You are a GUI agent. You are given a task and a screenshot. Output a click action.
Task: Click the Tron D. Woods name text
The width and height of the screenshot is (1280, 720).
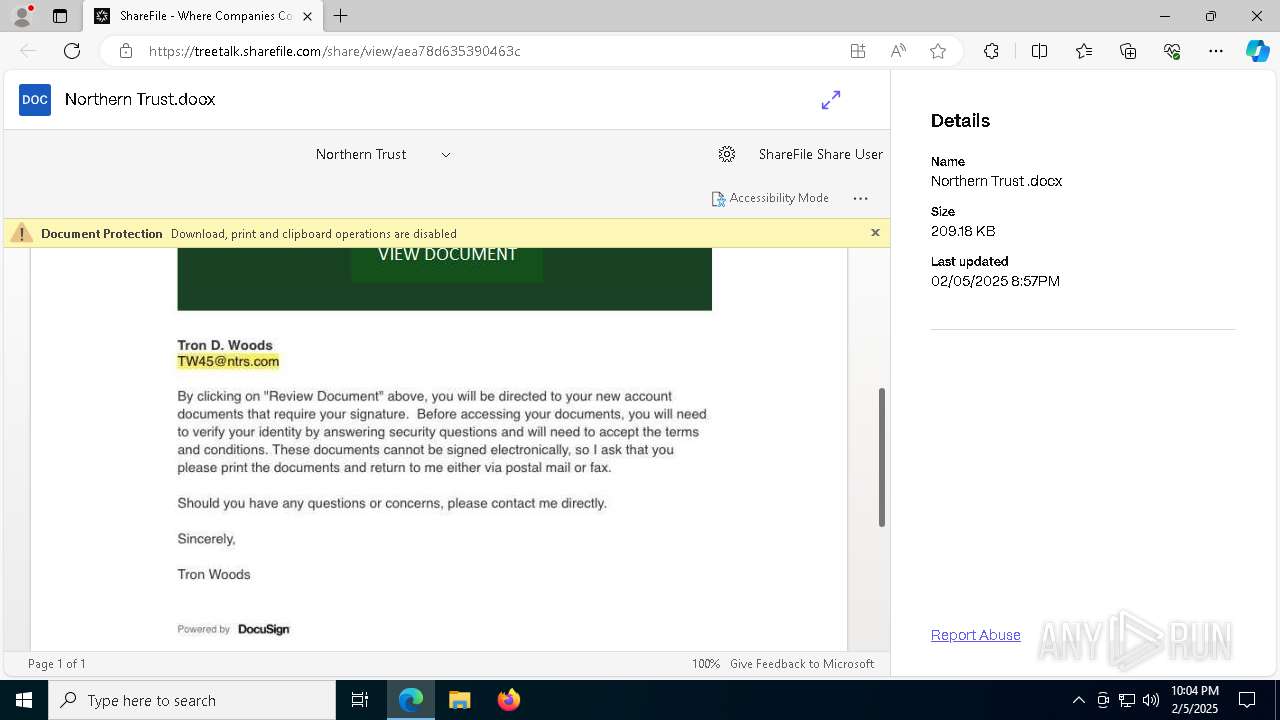(225, 345)
